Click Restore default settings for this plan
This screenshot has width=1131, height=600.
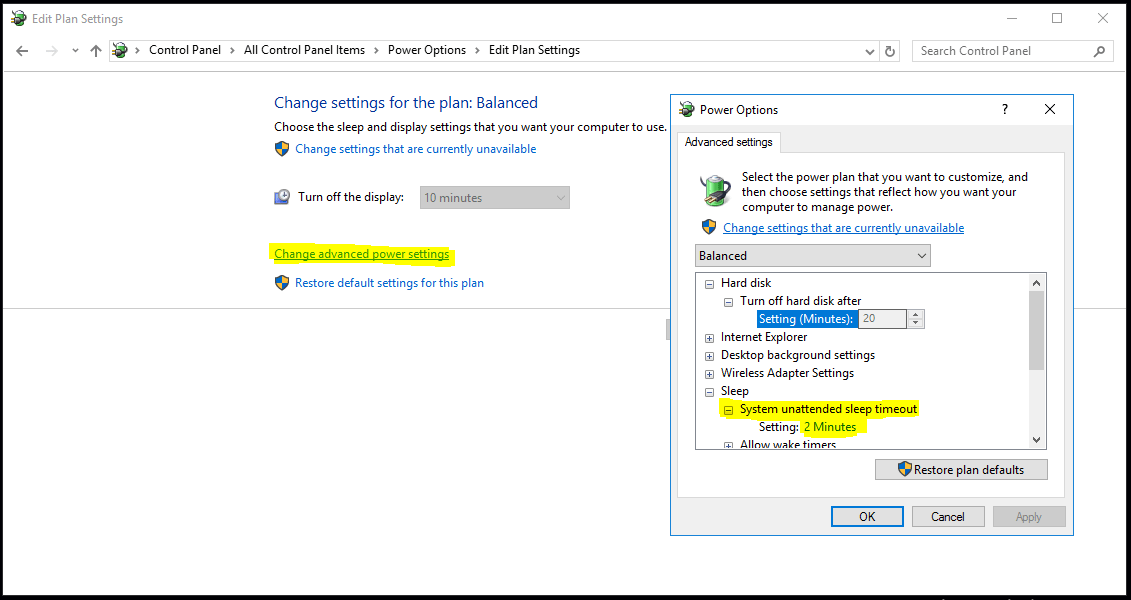point(389,282)
